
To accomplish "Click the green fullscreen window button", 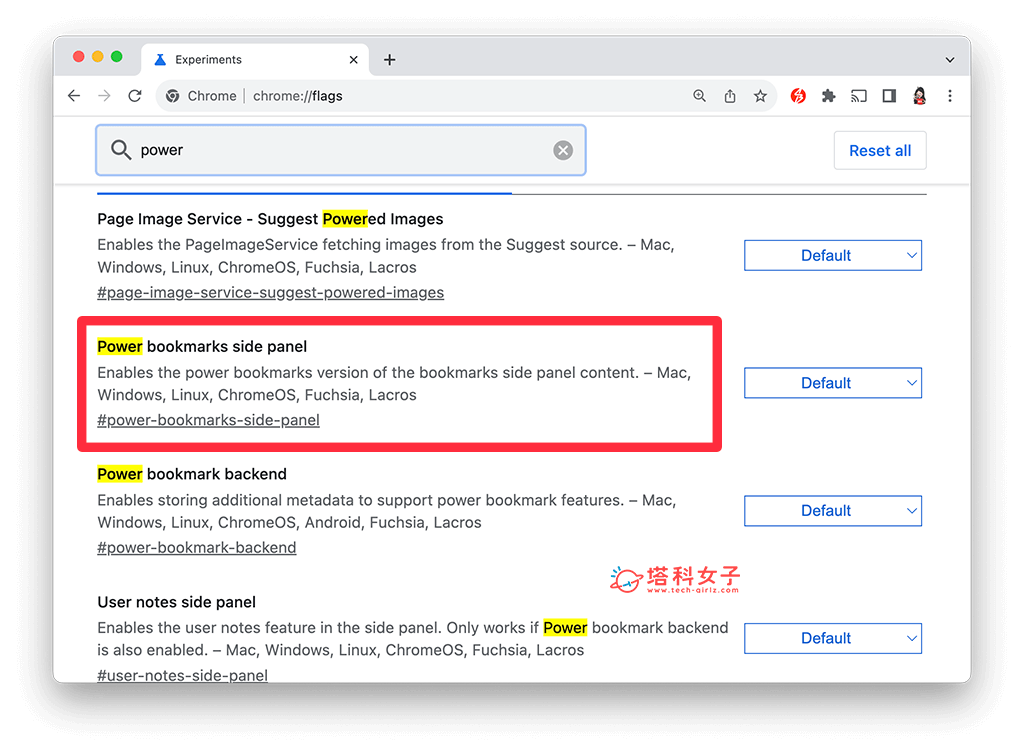I will click(117, 57).
